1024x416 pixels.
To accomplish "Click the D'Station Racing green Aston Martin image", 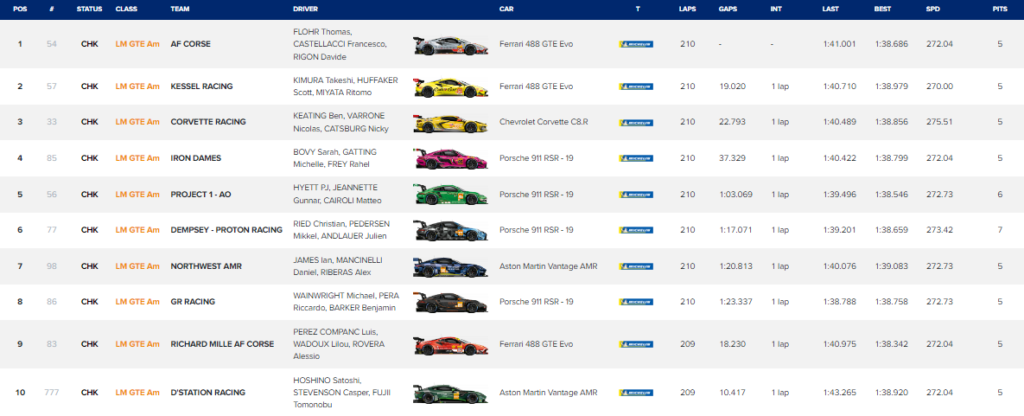I will [450, 393].
